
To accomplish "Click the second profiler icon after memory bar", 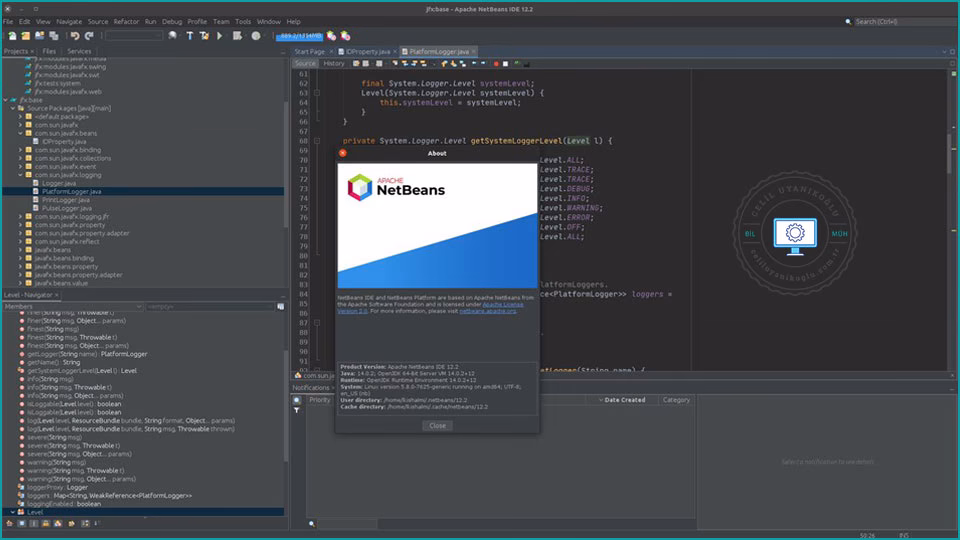I will coord(345,36).
